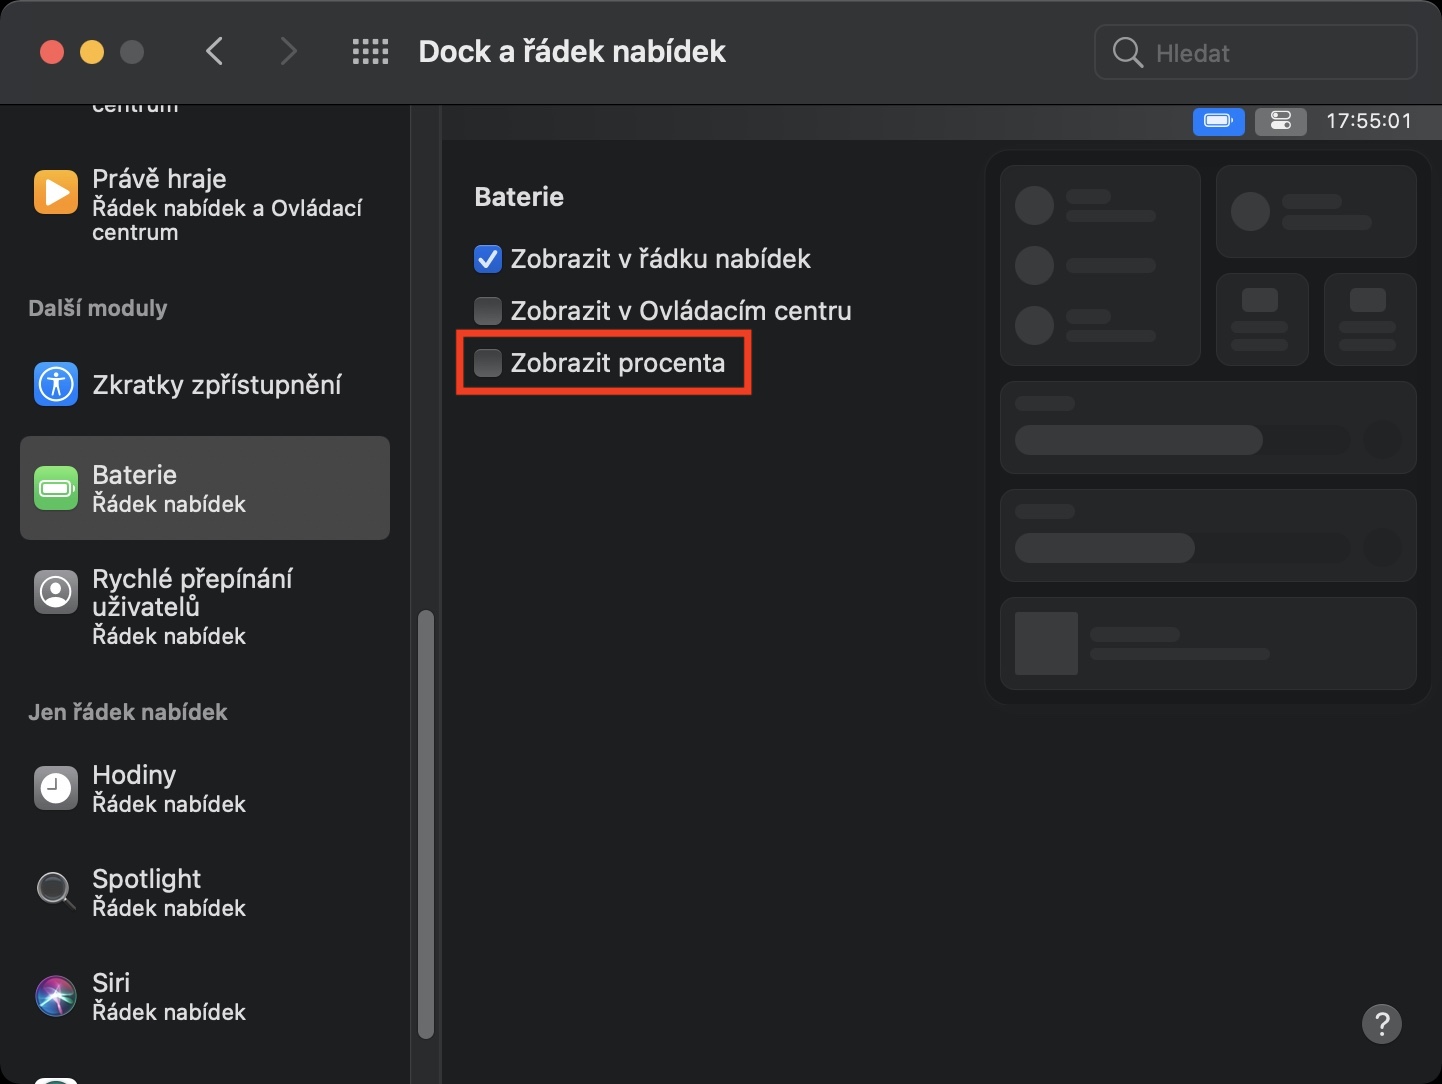Open Rychlé přepínání uživatelů user icon
The width and height of the screenshot is (1442, 1084).
click(x=56, y=592)
